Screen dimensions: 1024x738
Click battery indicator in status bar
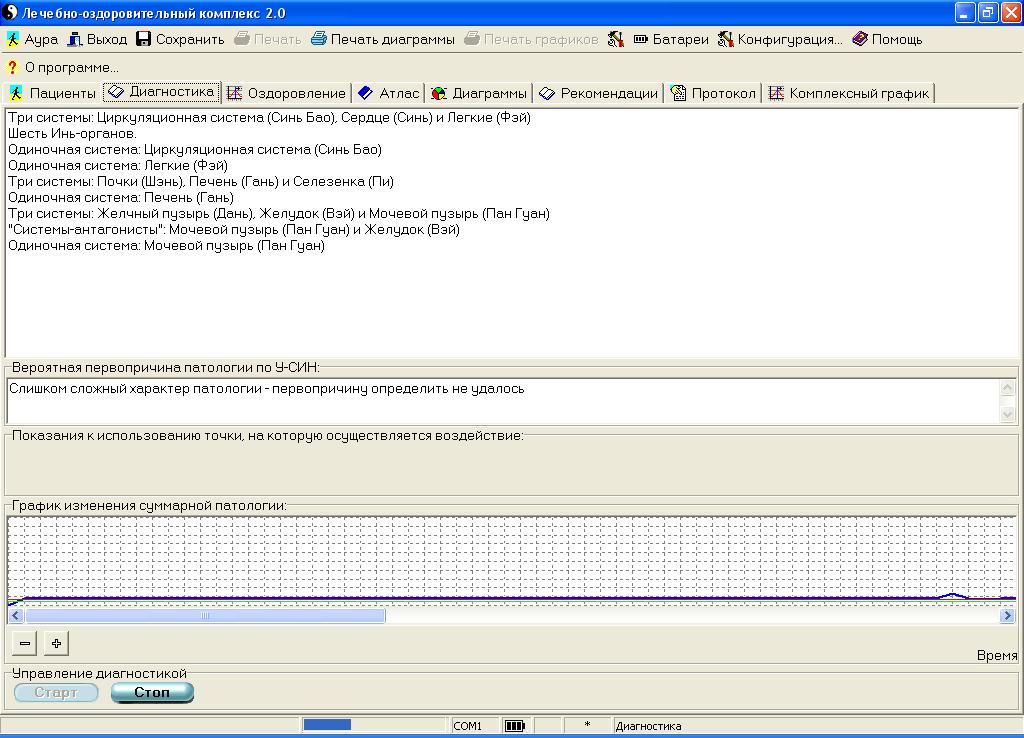click(514, 726)
